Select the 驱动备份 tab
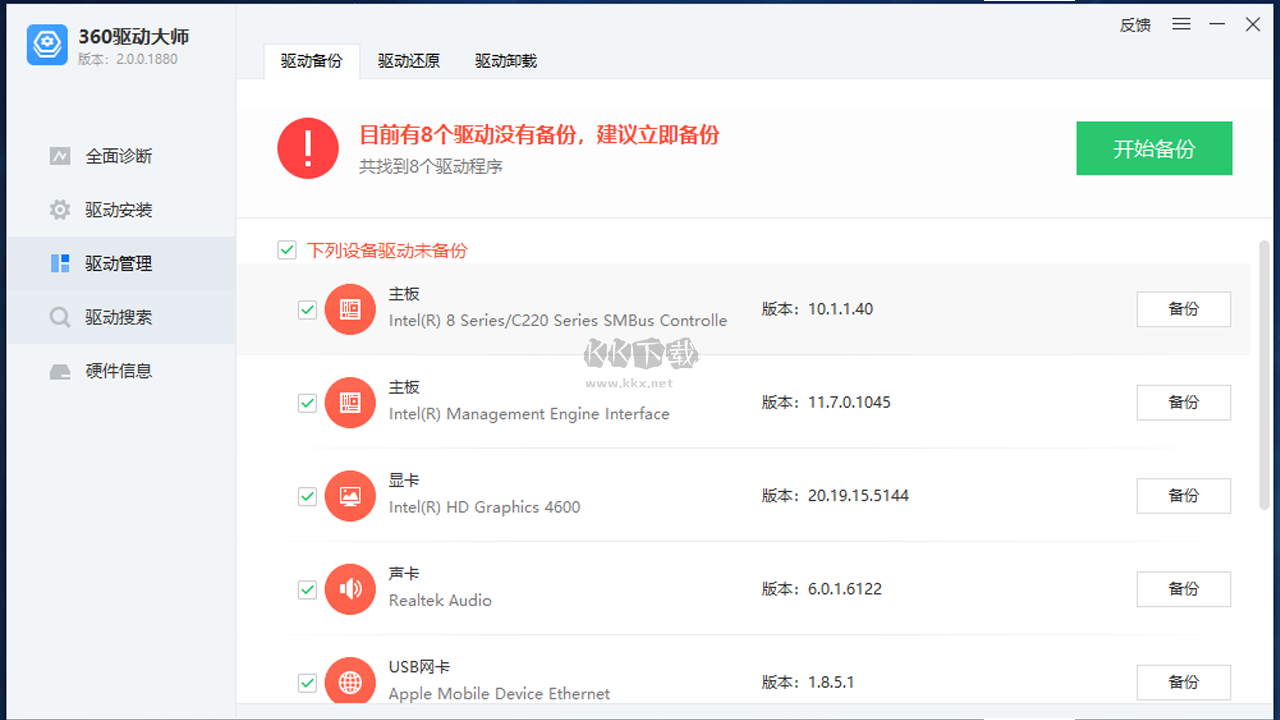This screenshot has height=720, width=1280. coord(311,61)
